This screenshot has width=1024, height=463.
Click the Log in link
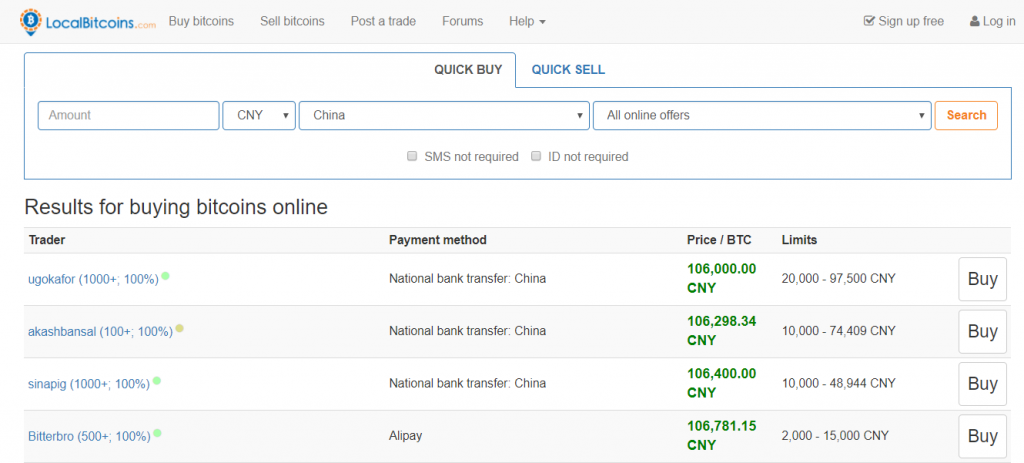(x=993, y=21)
